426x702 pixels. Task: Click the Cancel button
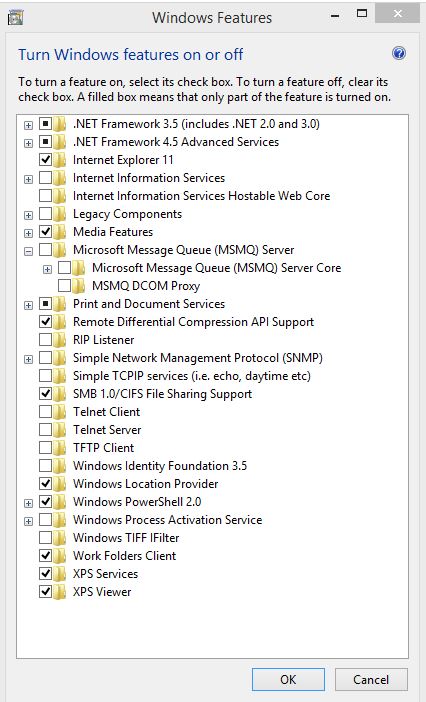[371, 679]
